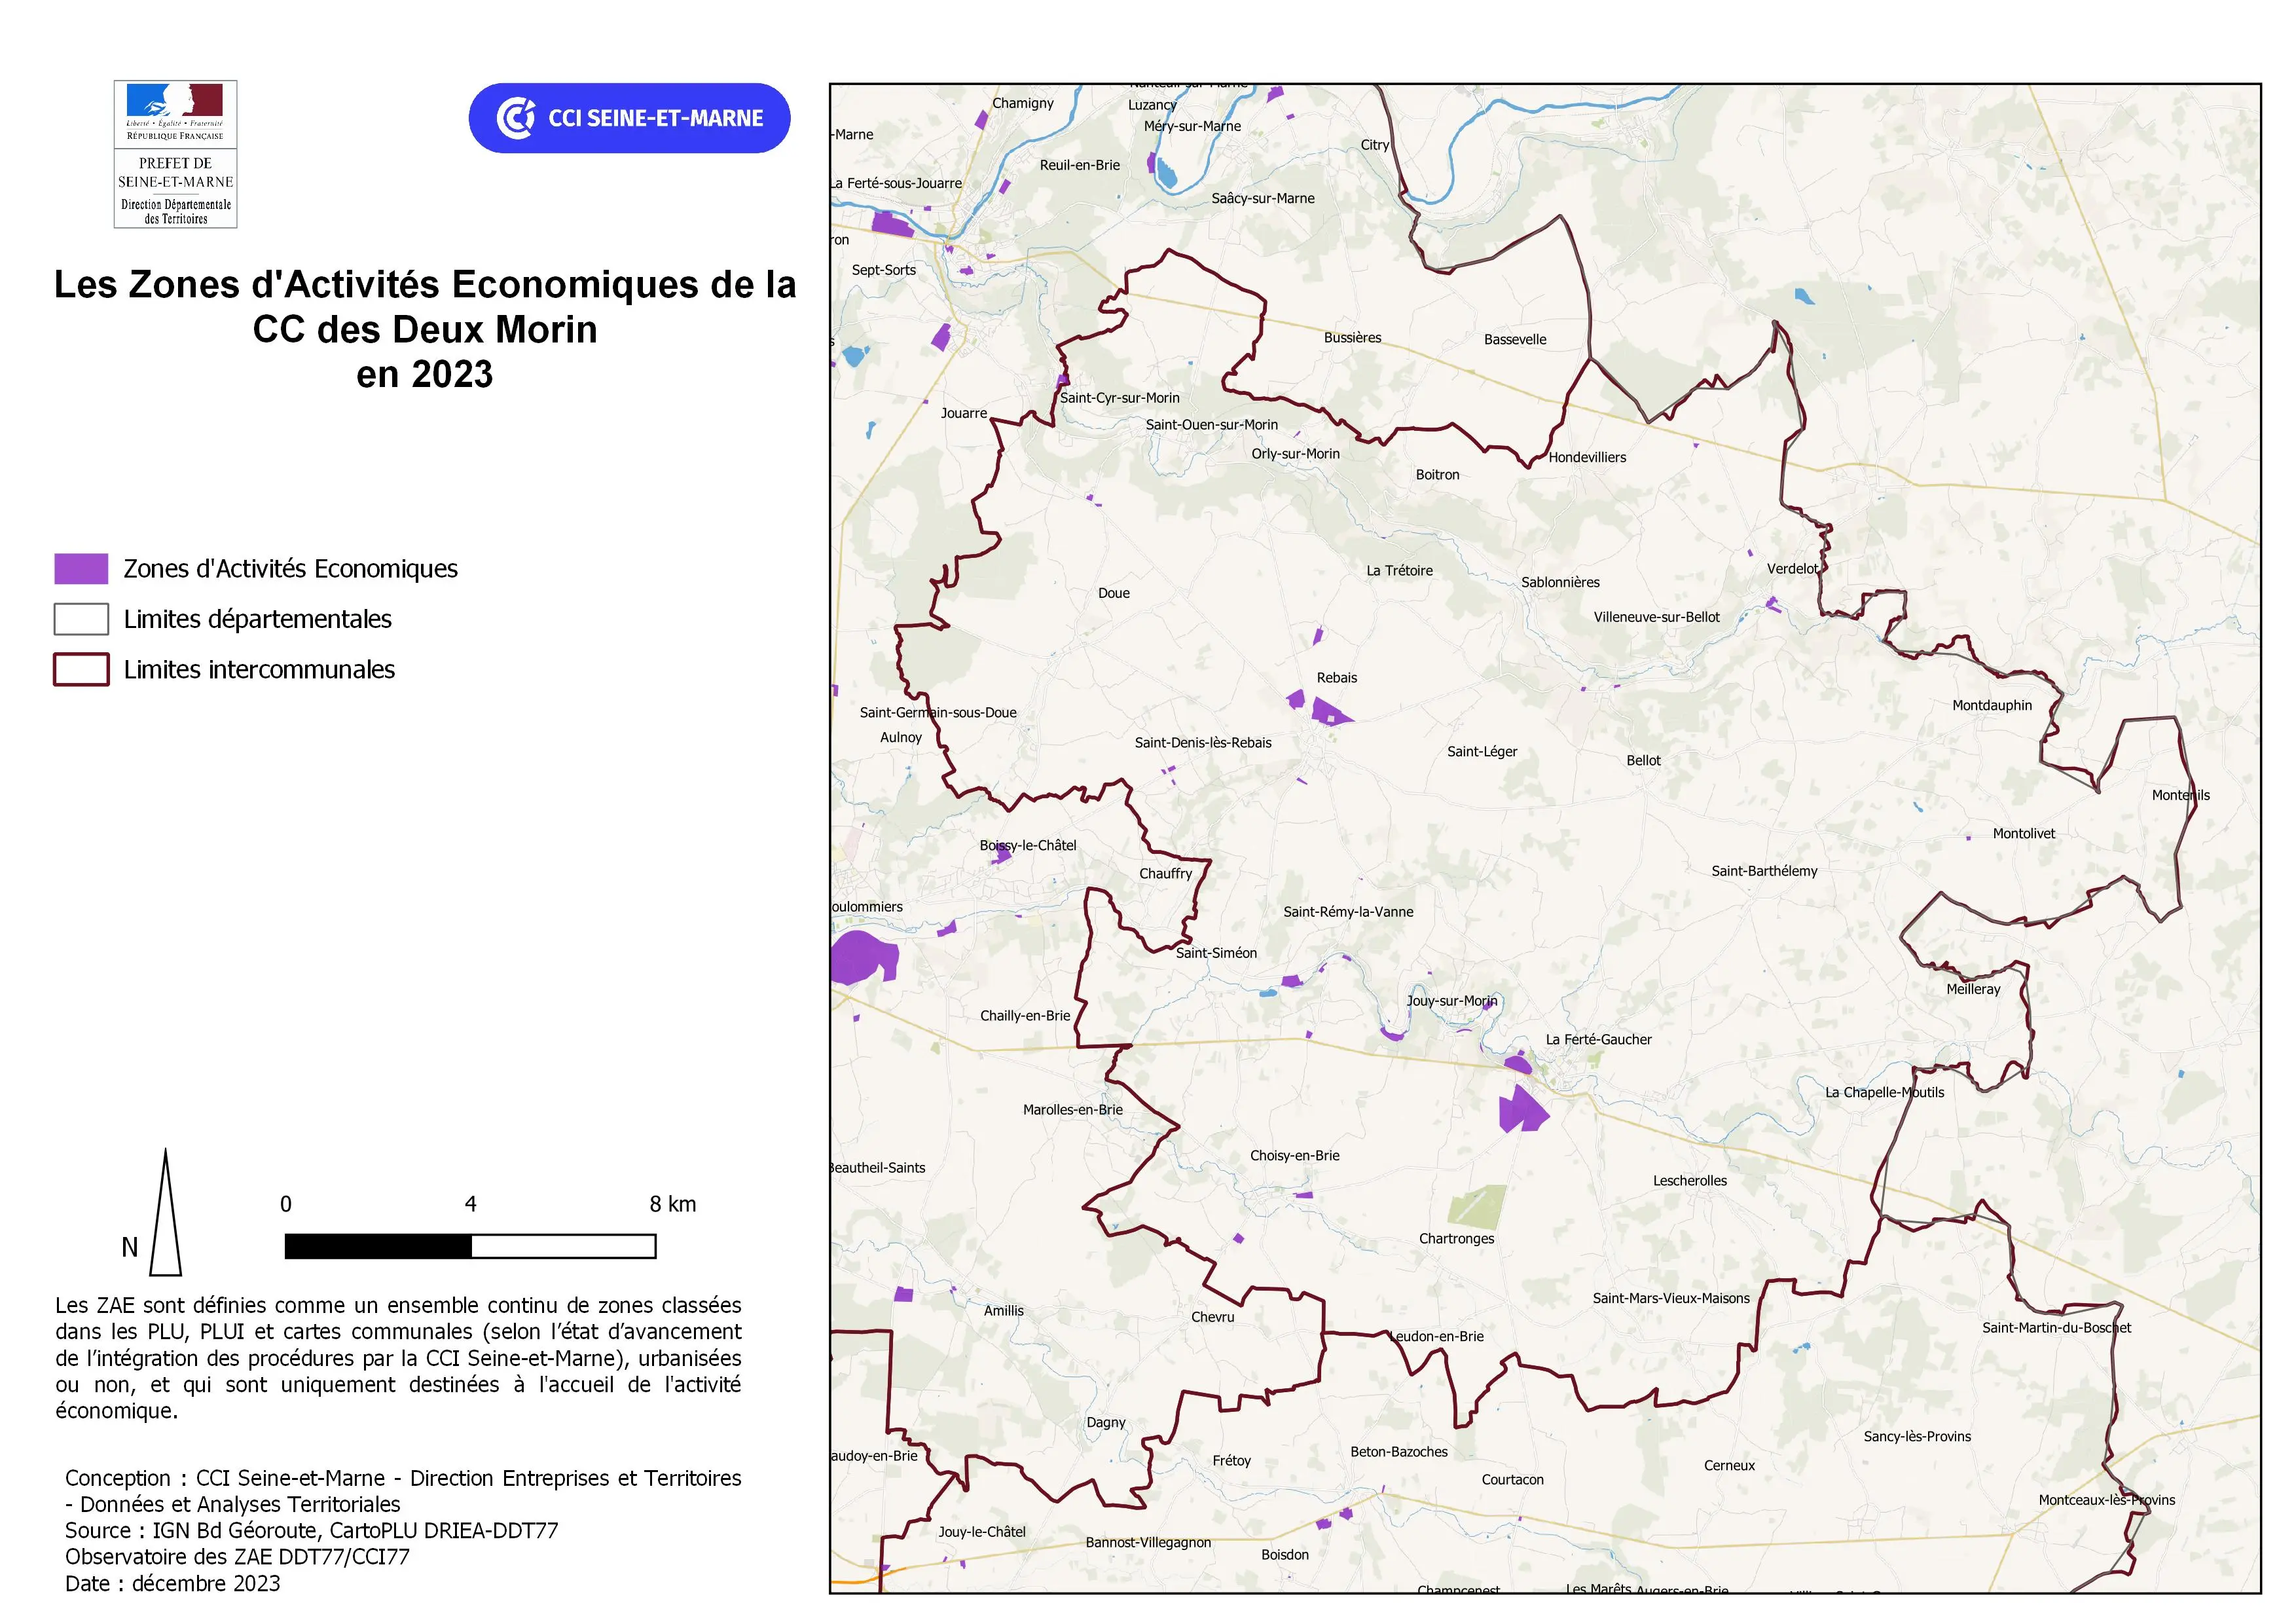Click the 'Dagny' label
Viewport: 2296px width, 1624px height.
1106,1423
